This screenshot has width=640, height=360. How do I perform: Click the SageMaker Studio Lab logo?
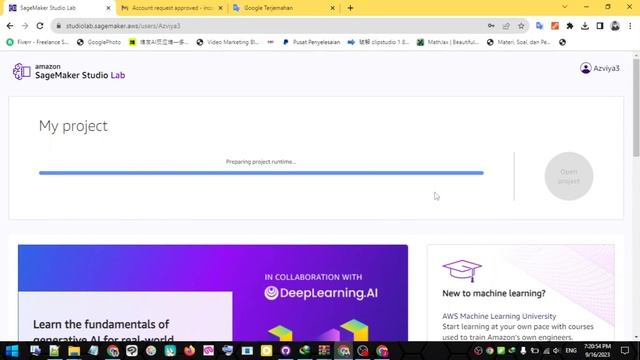(x=69, y=71)
